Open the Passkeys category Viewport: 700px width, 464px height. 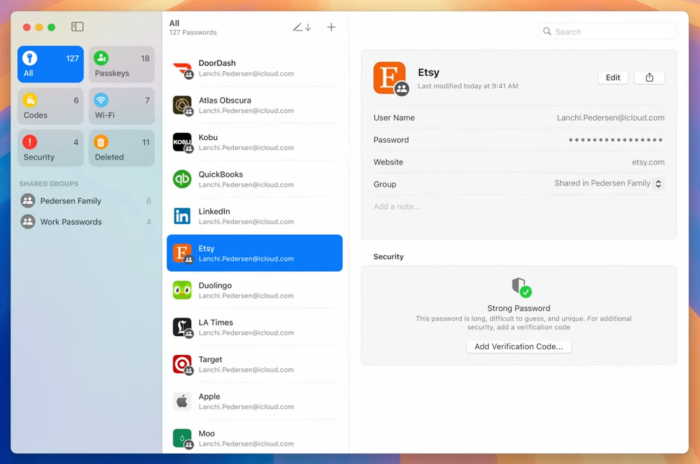point(121,64)
